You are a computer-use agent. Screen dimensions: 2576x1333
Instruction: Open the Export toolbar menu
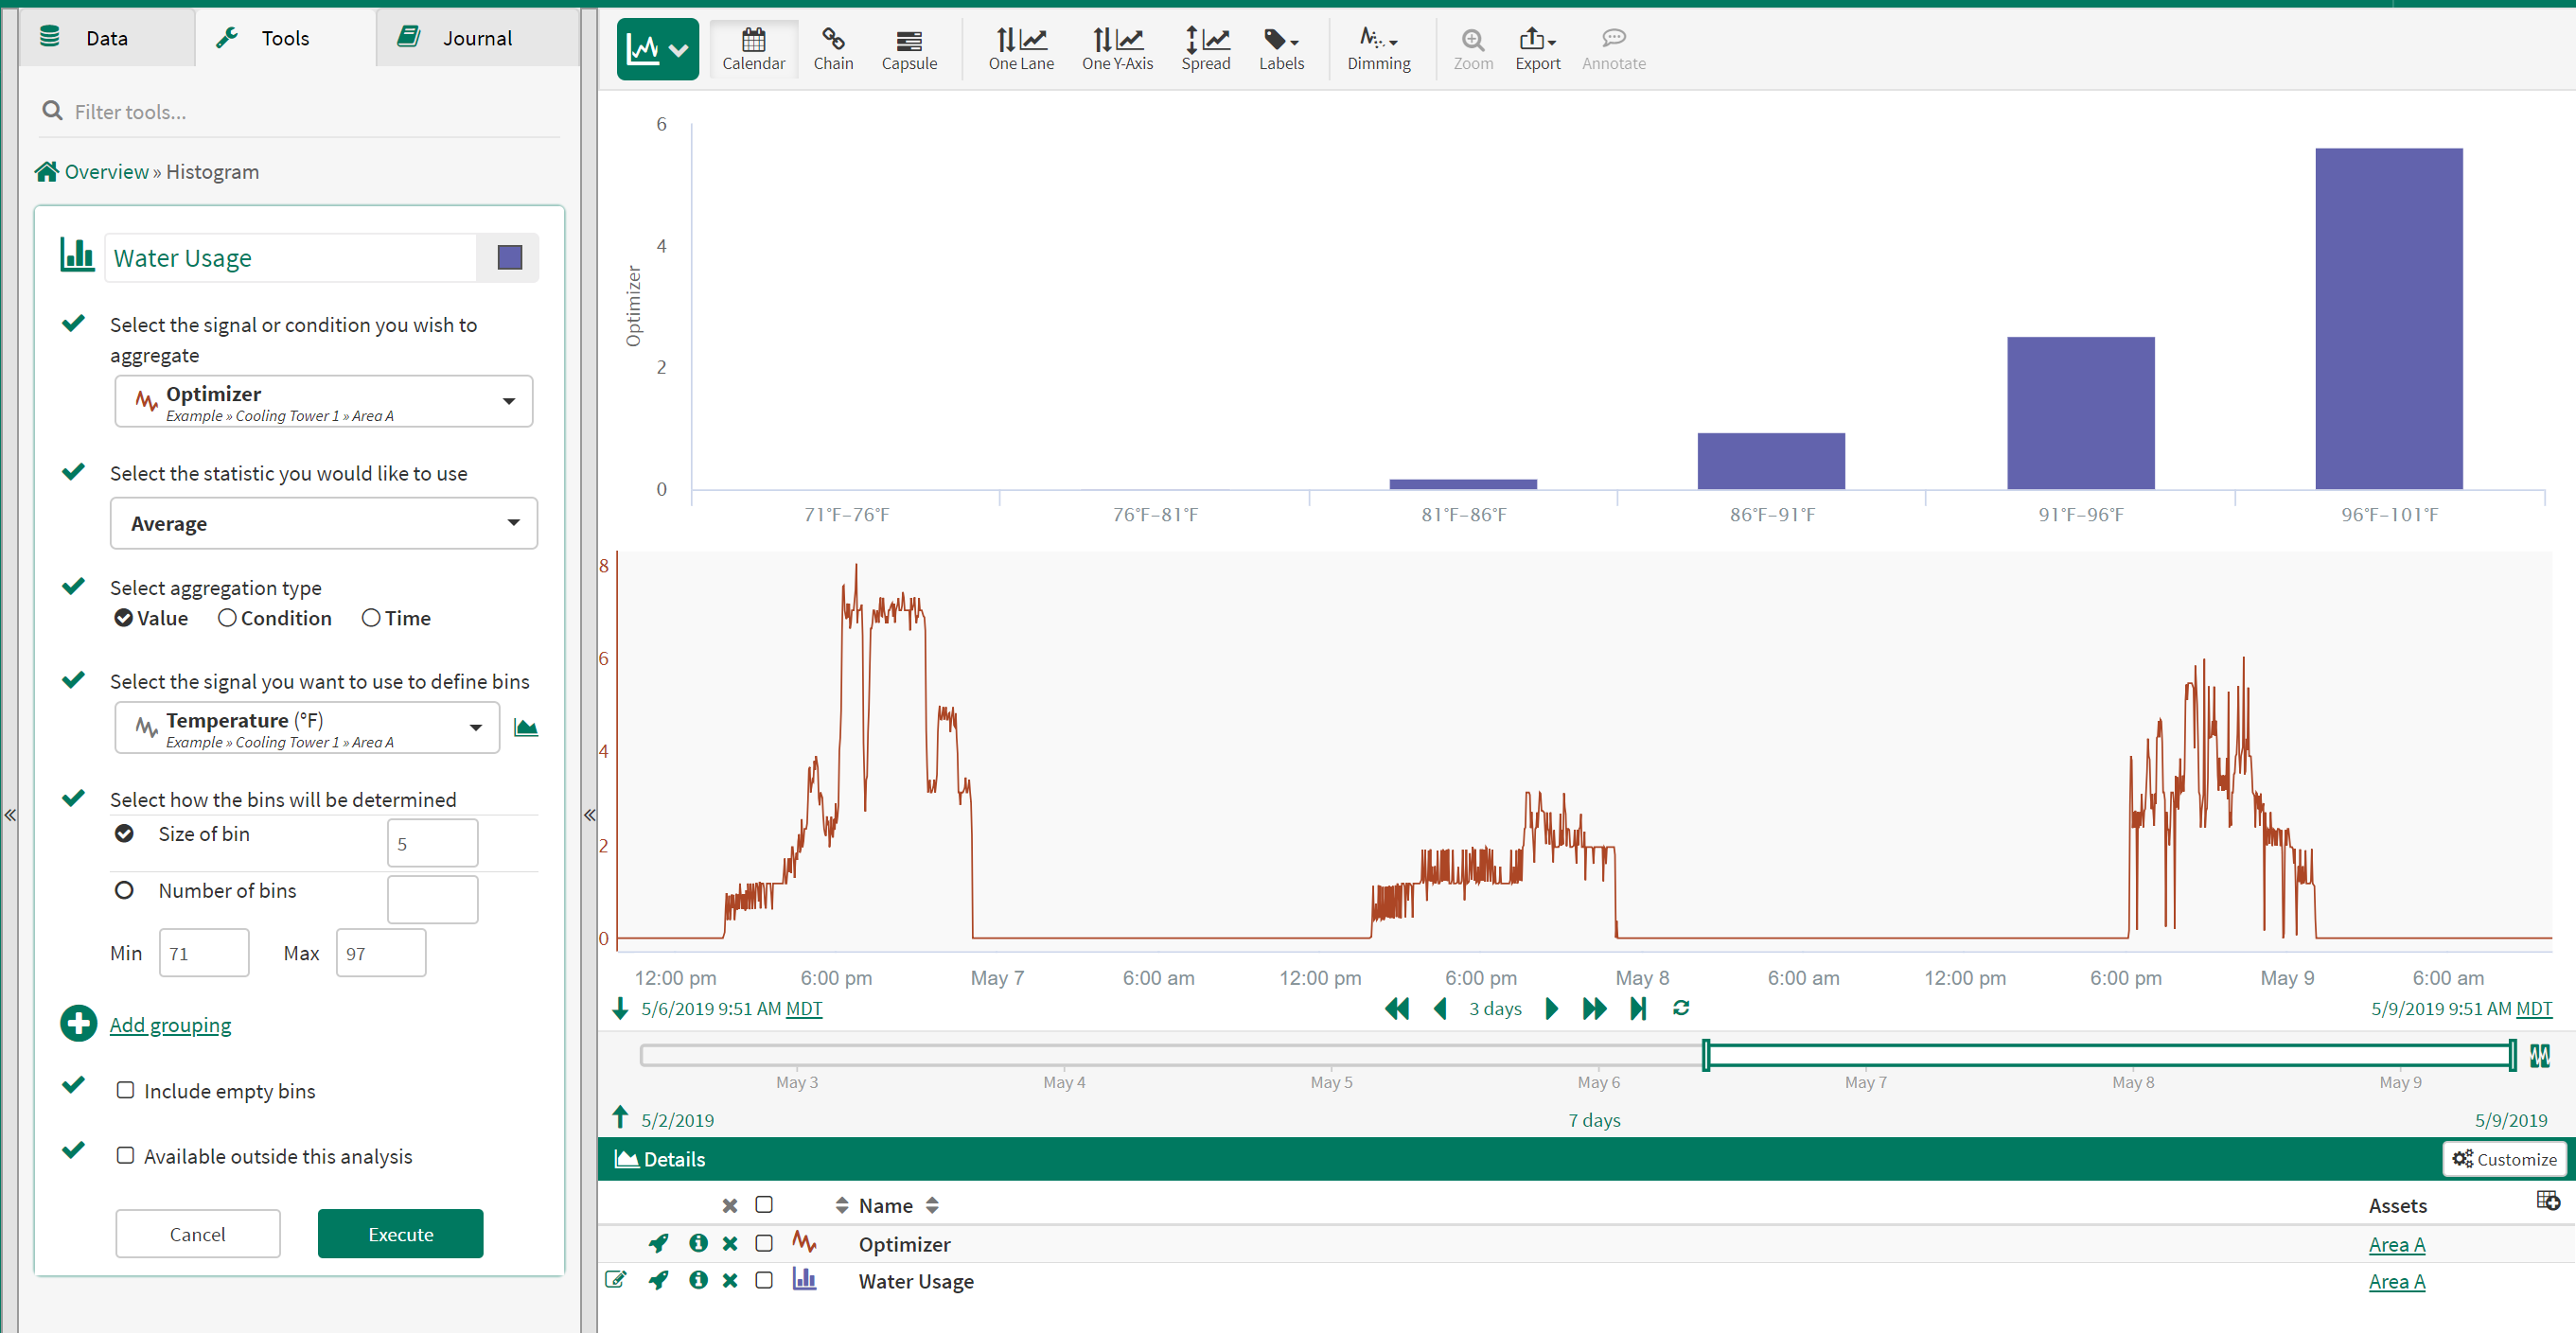coord(1536,48)
